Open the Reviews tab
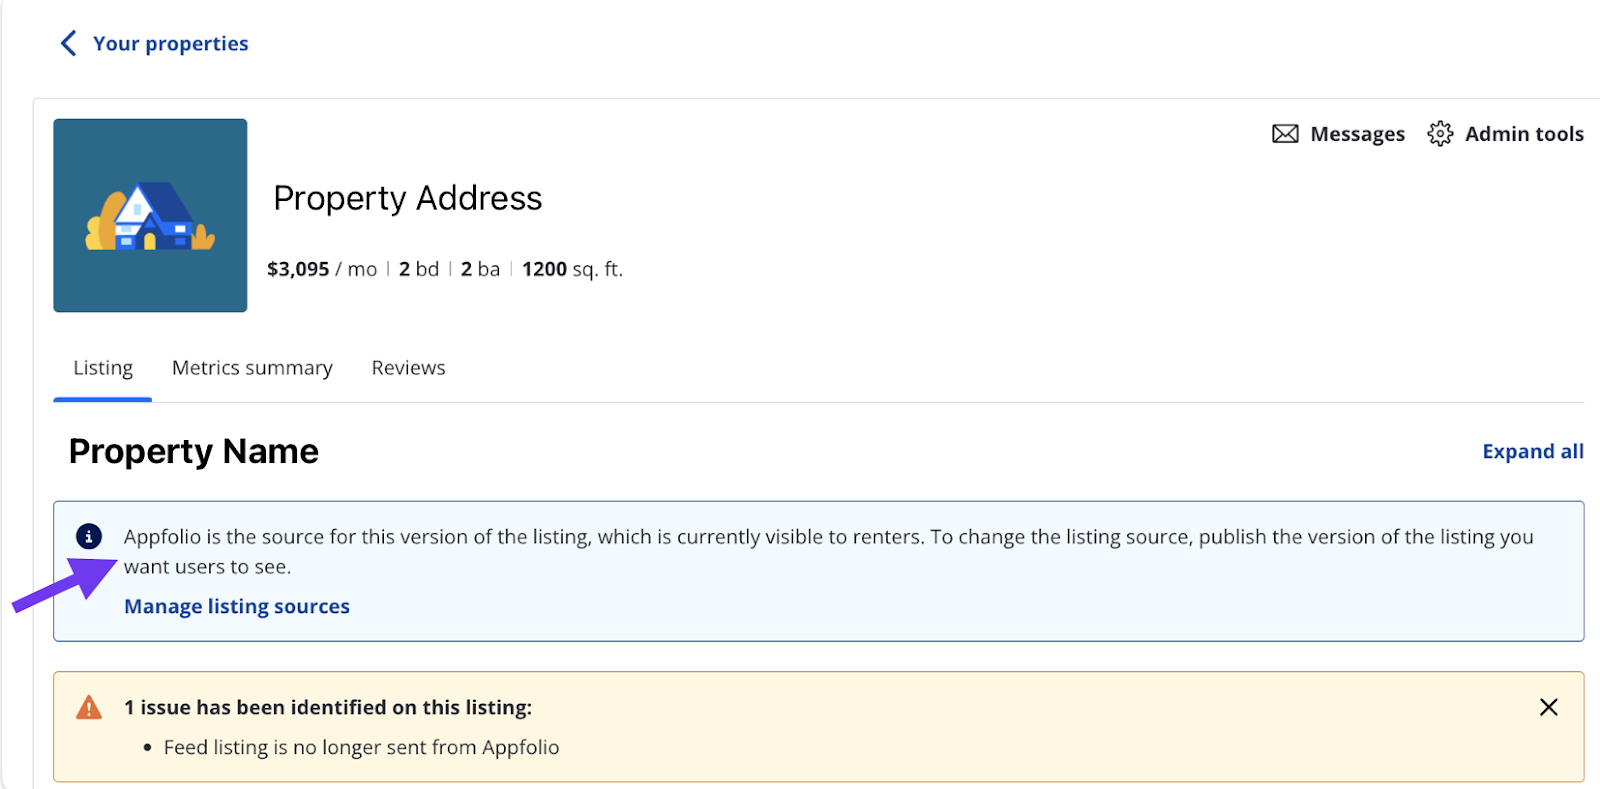The image size is (1600, 789). pyautogui.click(x=408, y=368)
